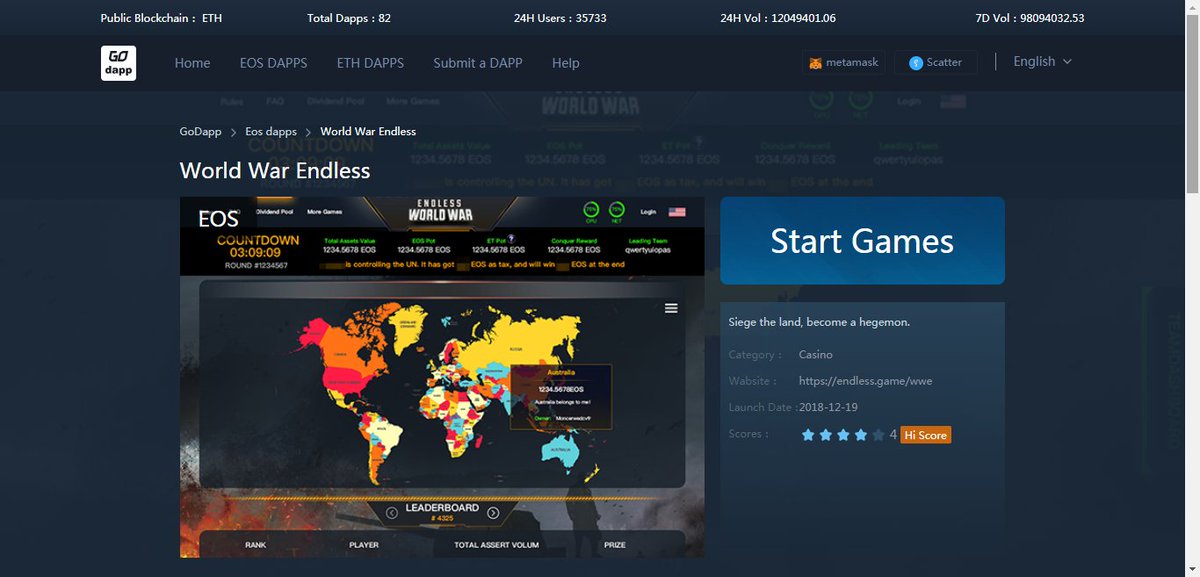
Task: Click the Start Games button
Action: coord(862,241)
